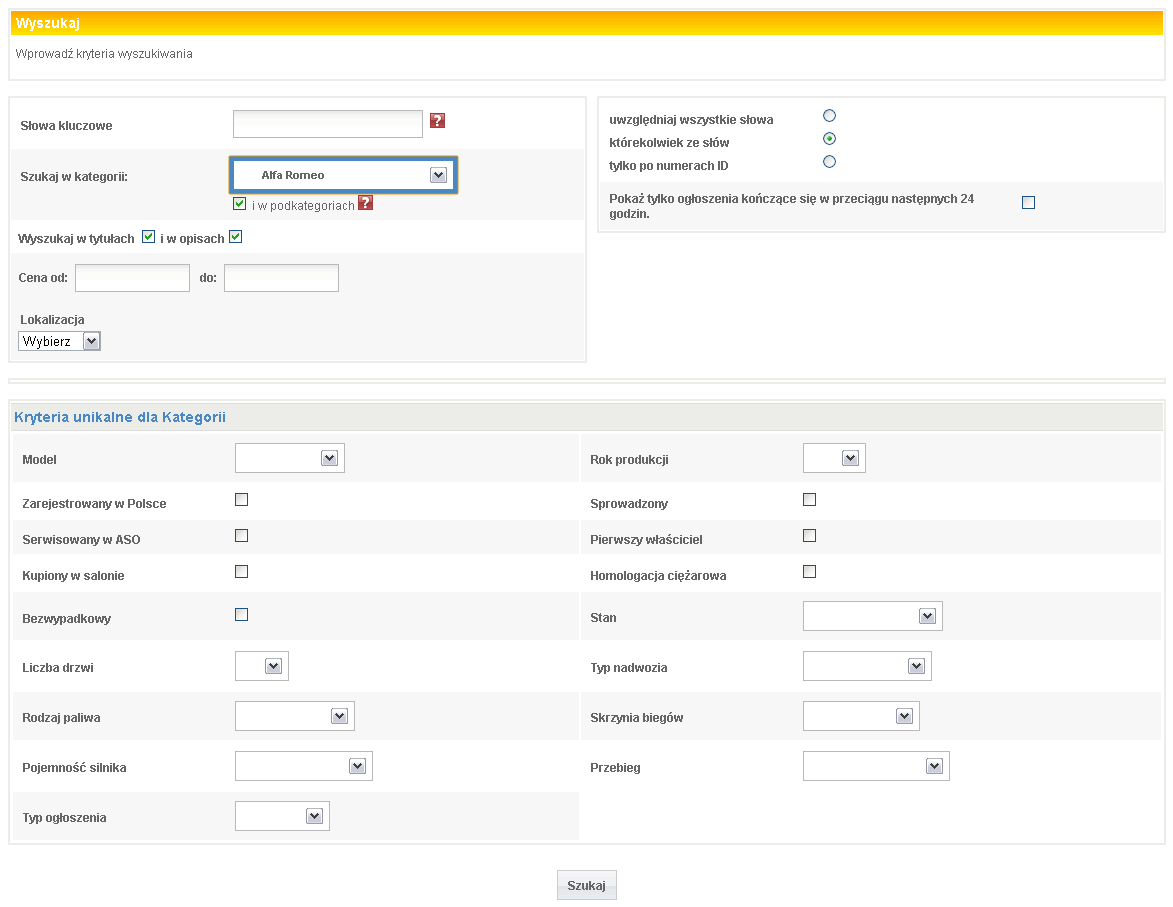Open the 'Szukaj w kategorii' Alfa Romeo dropdown
1173x907 pixels.
pyautogui.click(x=343, y=175)
